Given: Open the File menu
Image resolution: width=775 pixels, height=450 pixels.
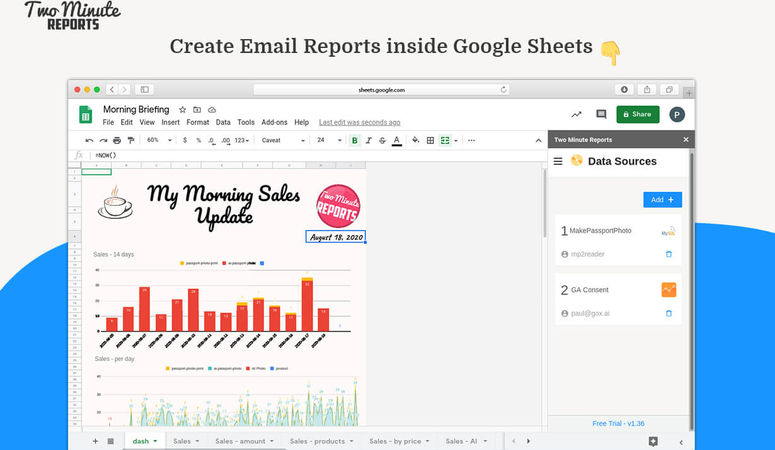Looking at the screenshot, I should tap(108, 122).
